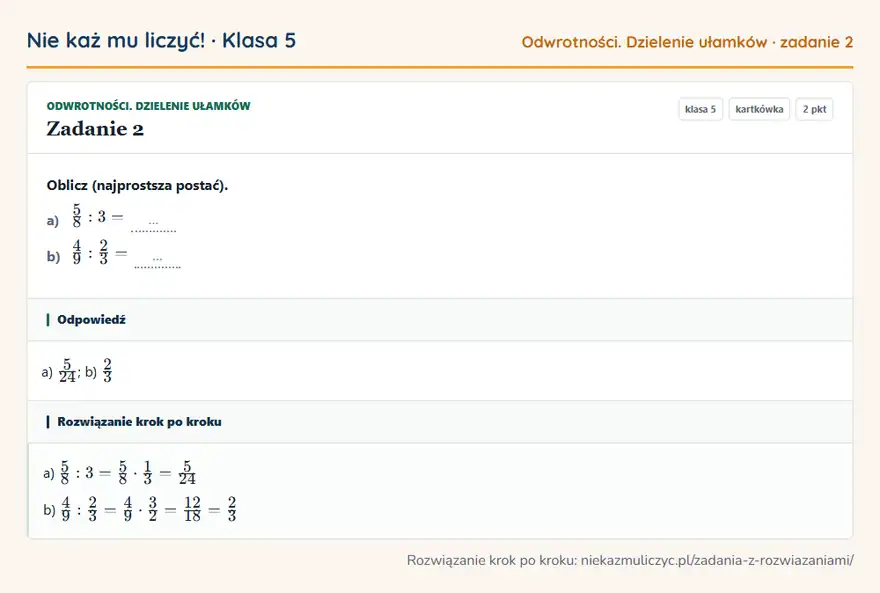The image size is (880, 593).
Task: Click the green 'ODWROTNOŚCI. DZIELENIE UŁAMKÓW' category label
Action: 148,106
